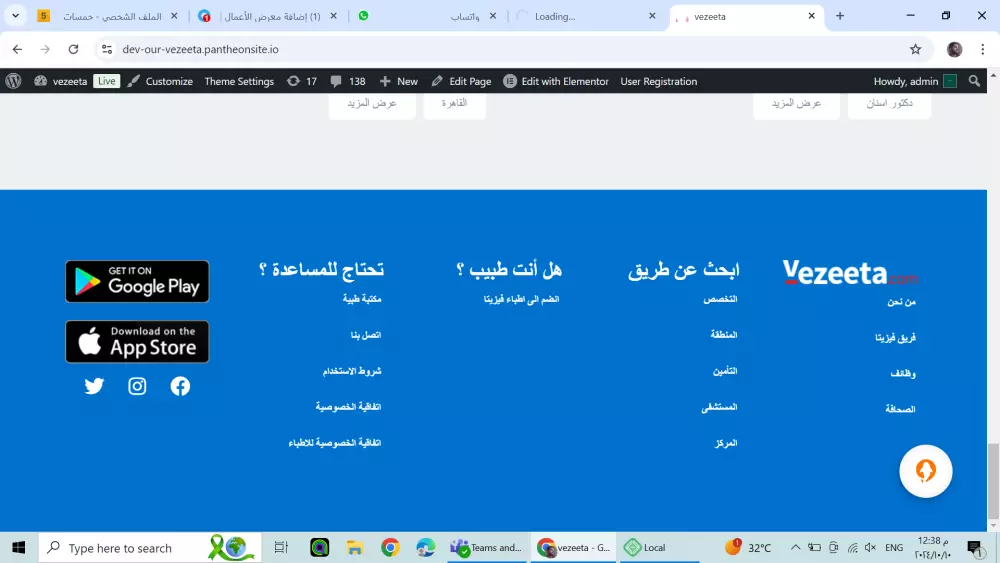Click the orange floating chat button
The width and height of the screenshot is (1000, 563).
click(925, 471)
